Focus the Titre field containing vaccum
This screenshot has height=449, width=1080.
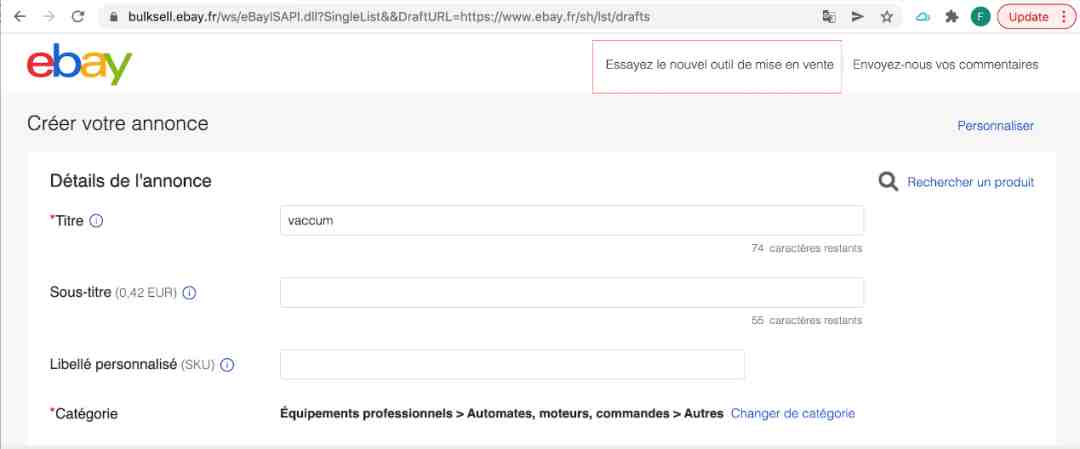pos(572,220)
